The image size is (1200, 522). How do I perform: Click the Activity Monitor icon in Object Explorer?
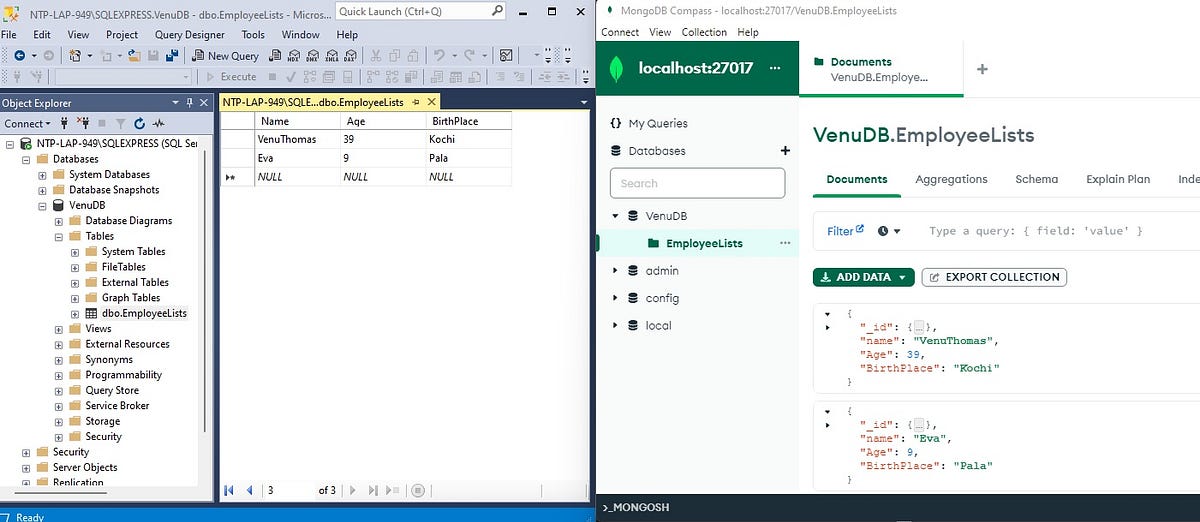coord(158,124)
